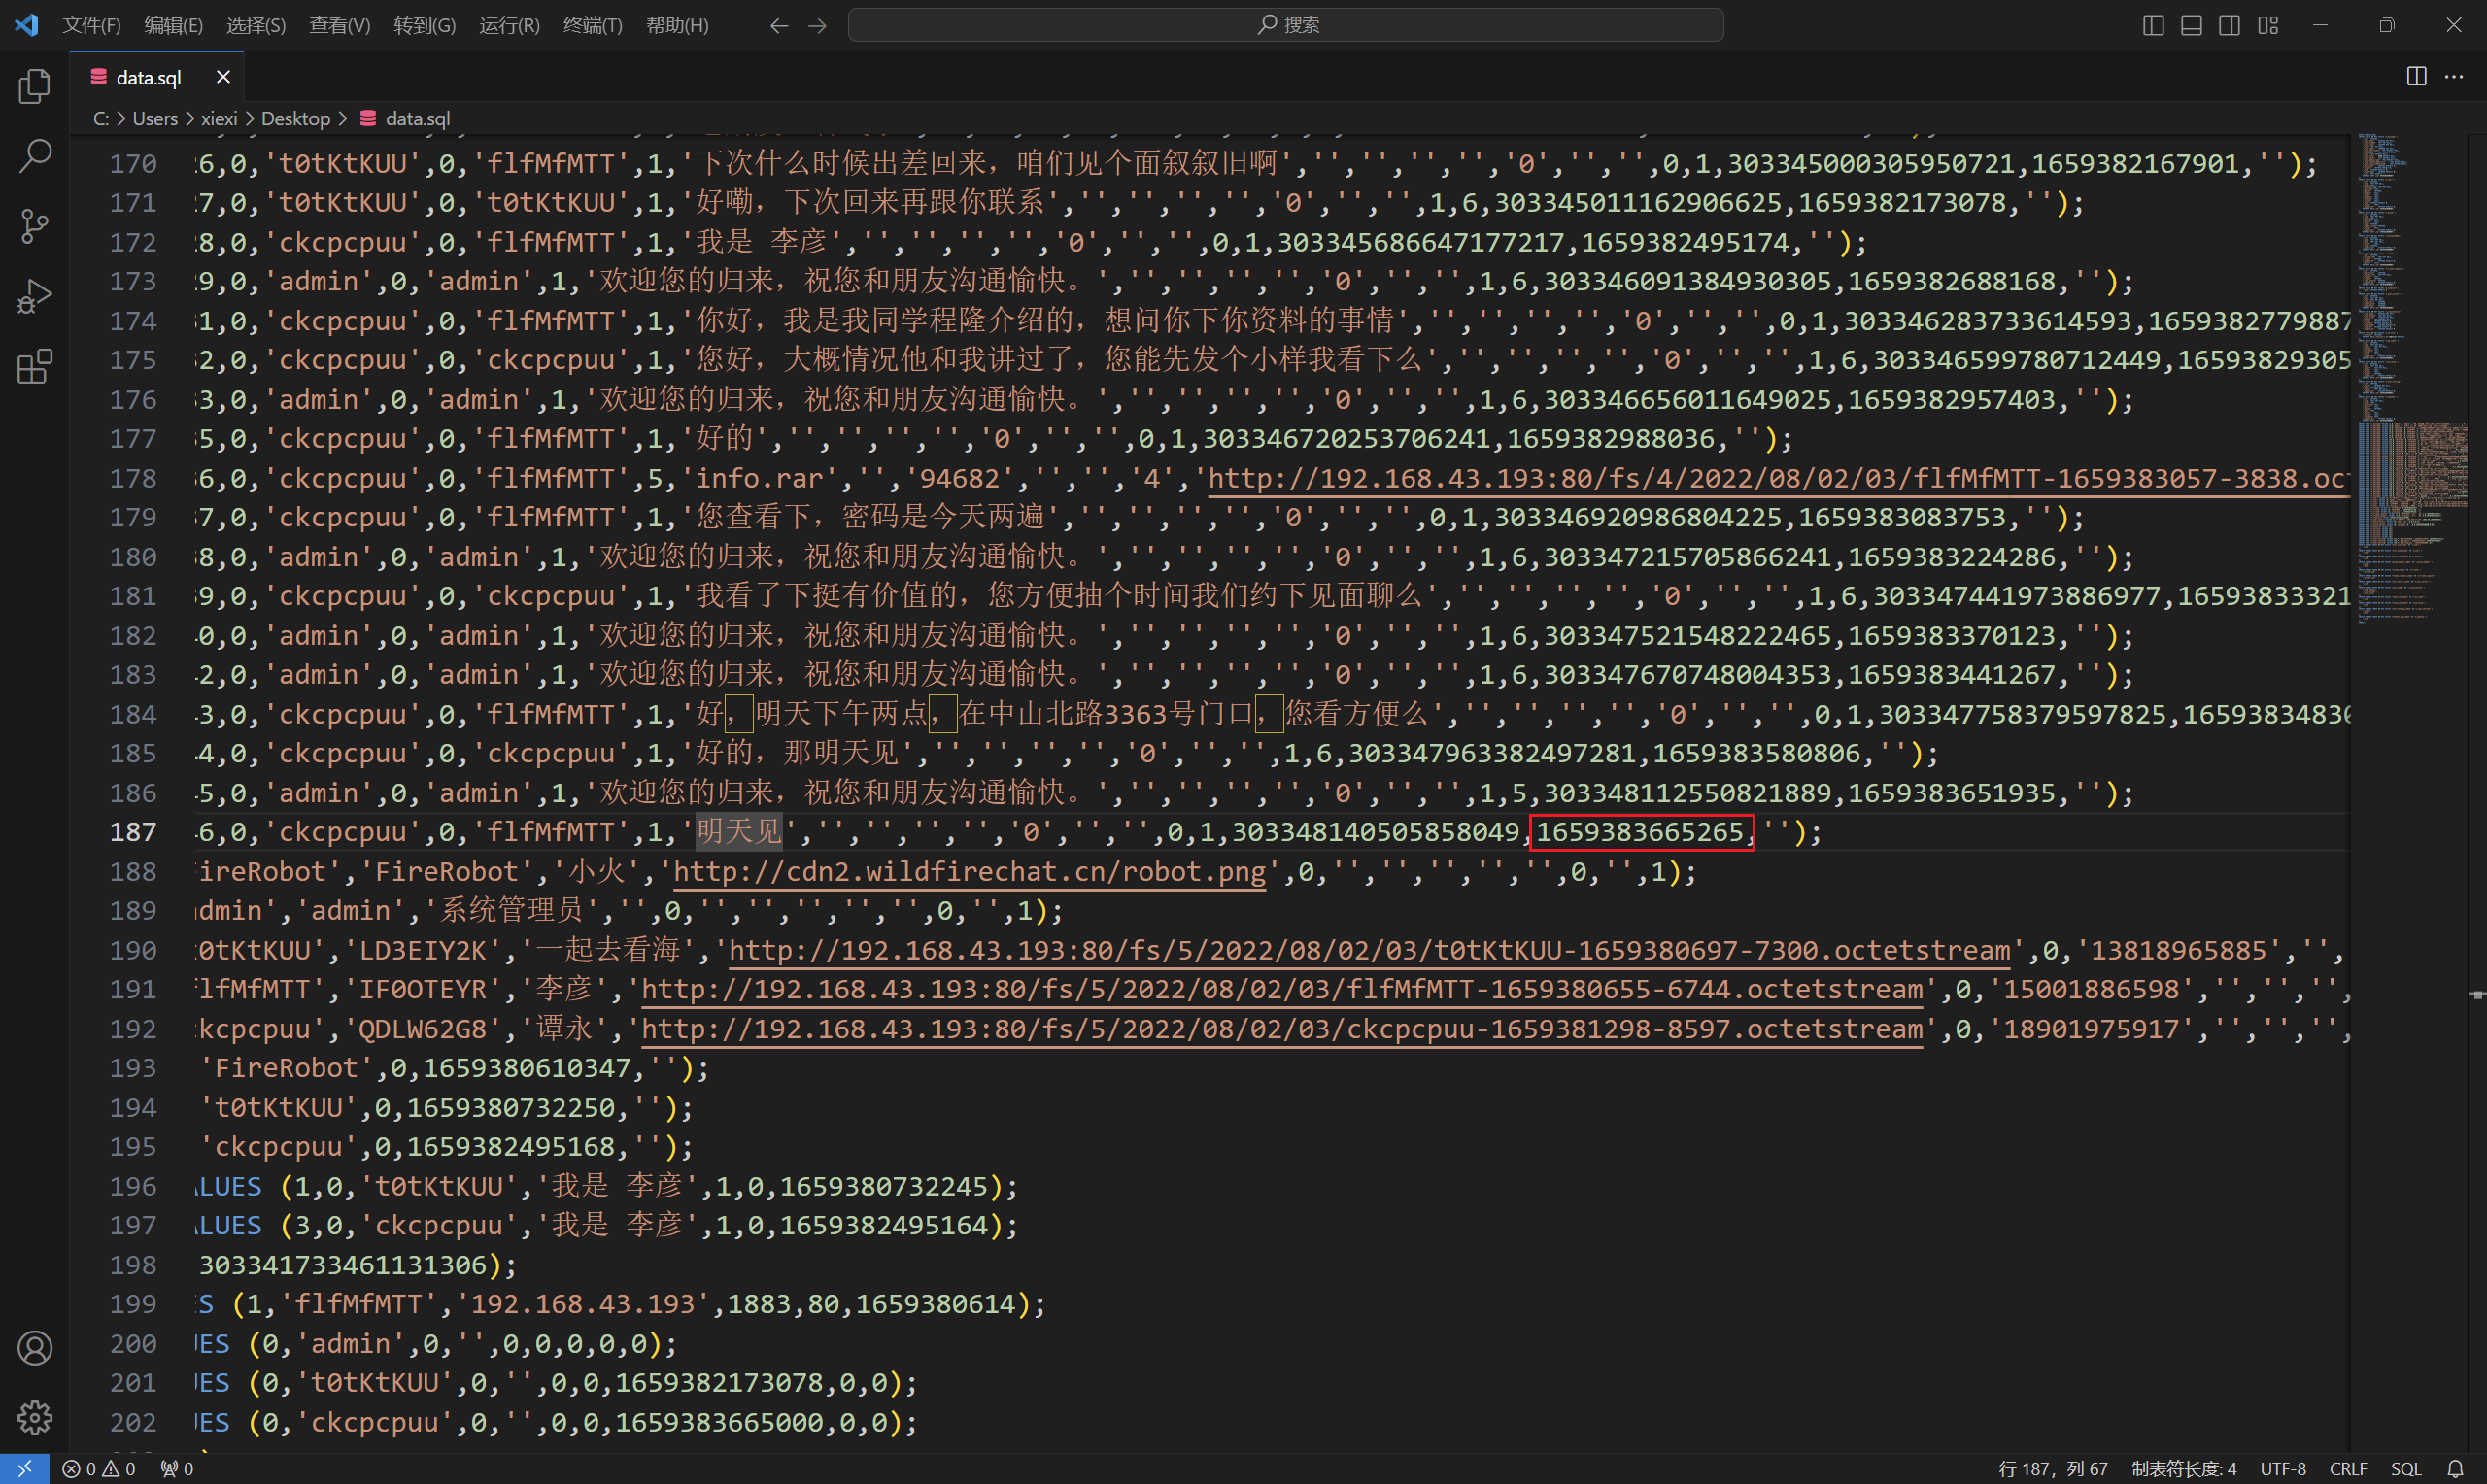The width and height of the screenshot is (2487, 1484).
Task: Open the 转到(G) menu
Action: click(425, 25)
